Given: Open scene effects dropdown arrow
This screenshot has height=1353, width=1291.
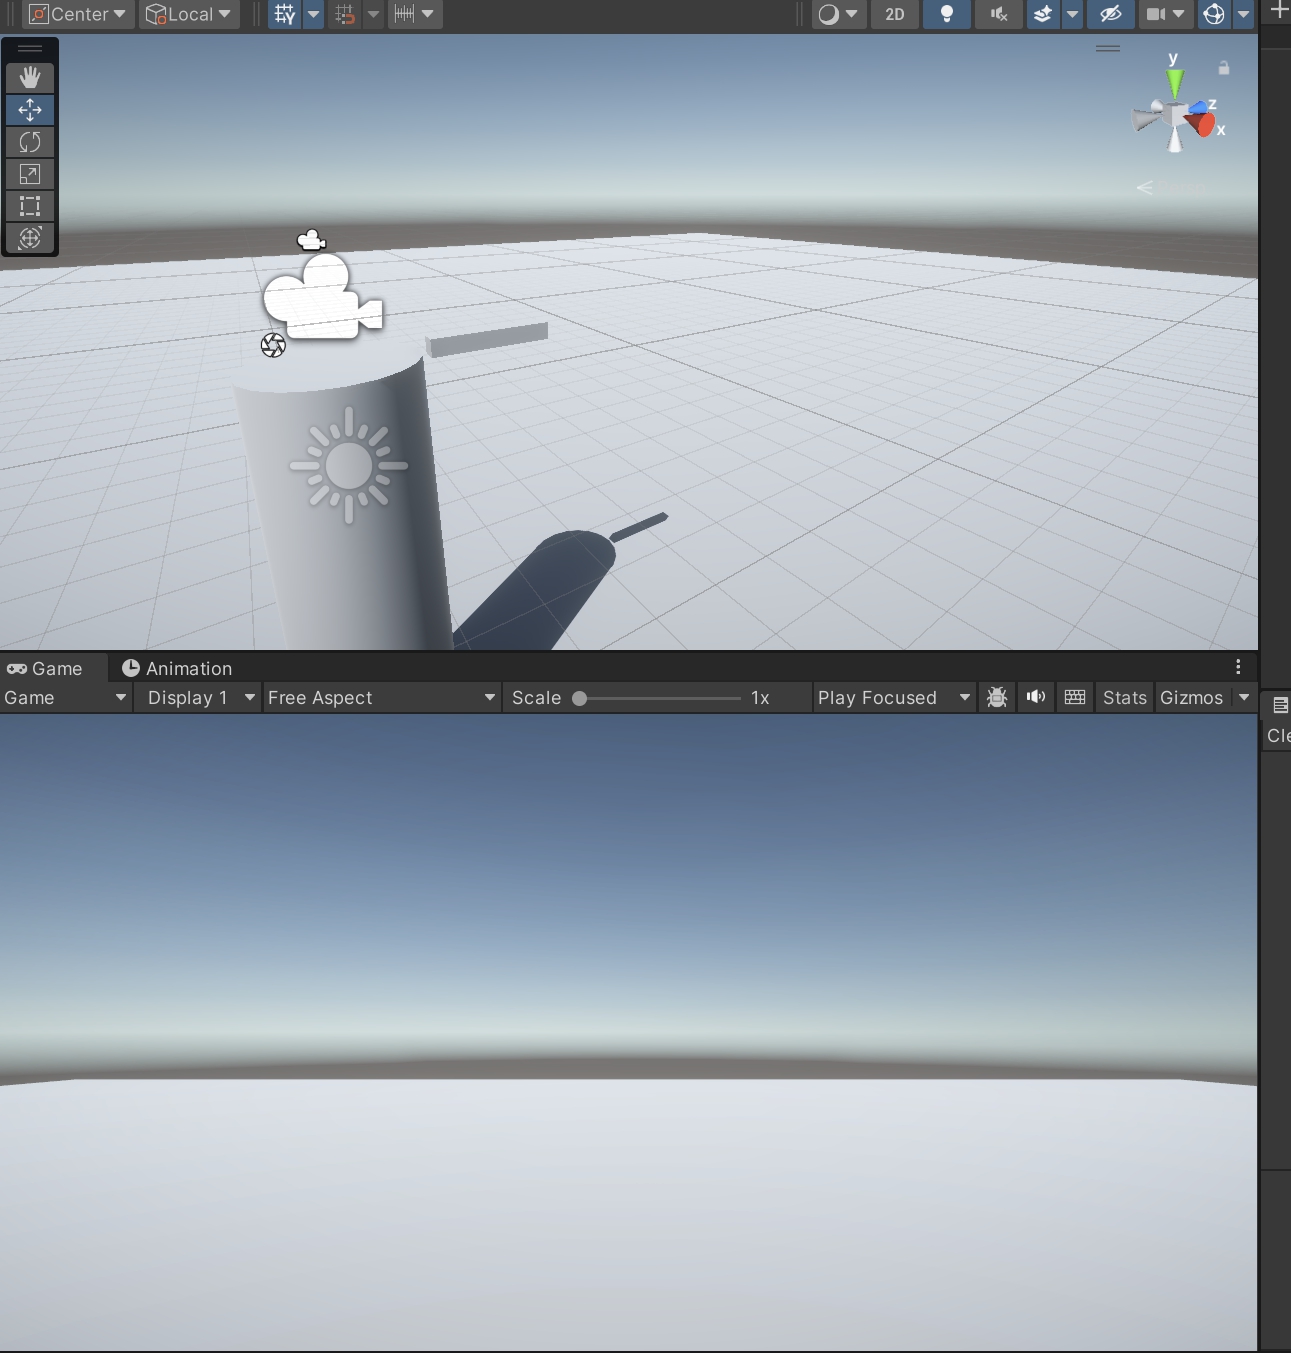Looking at the screenshot, I should click(x=1072, y=14).
